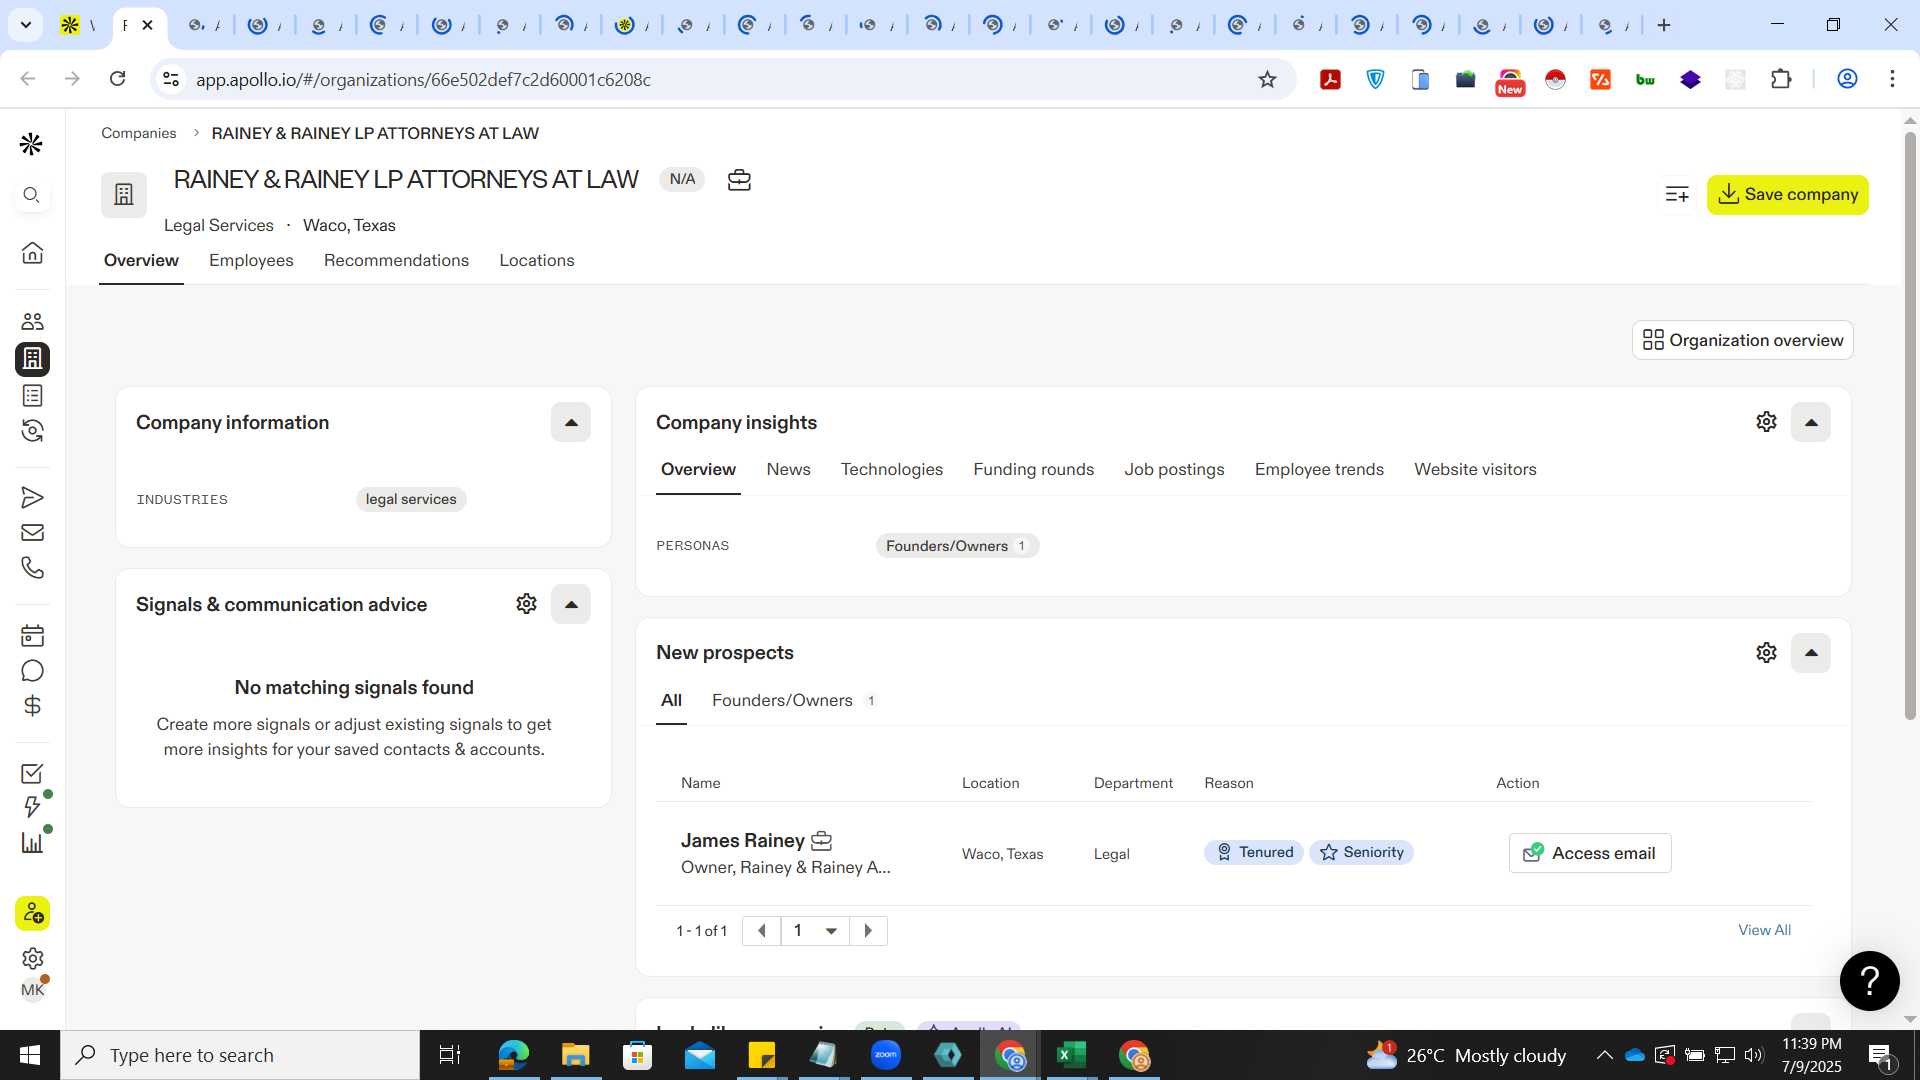The image size is (1920, 1080).
Task: Collapse the Signals & communication advice panel
Action: click(571, 604)
